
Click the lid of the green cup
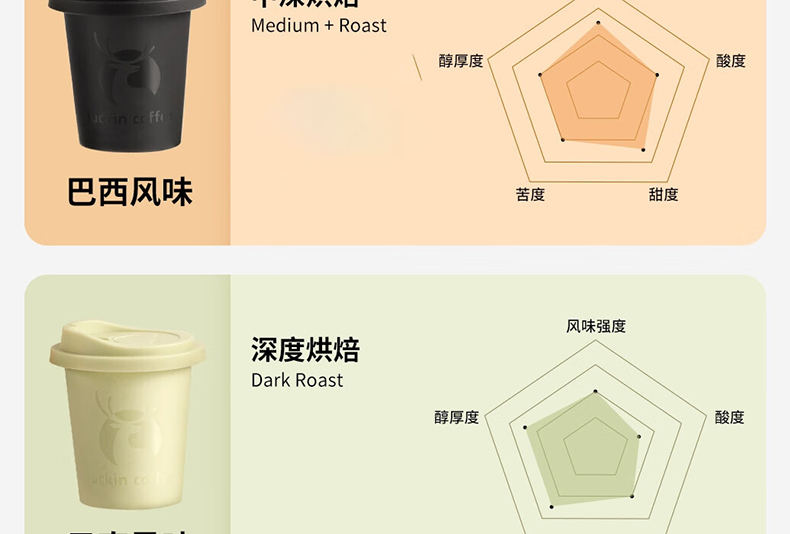point(127,345)
